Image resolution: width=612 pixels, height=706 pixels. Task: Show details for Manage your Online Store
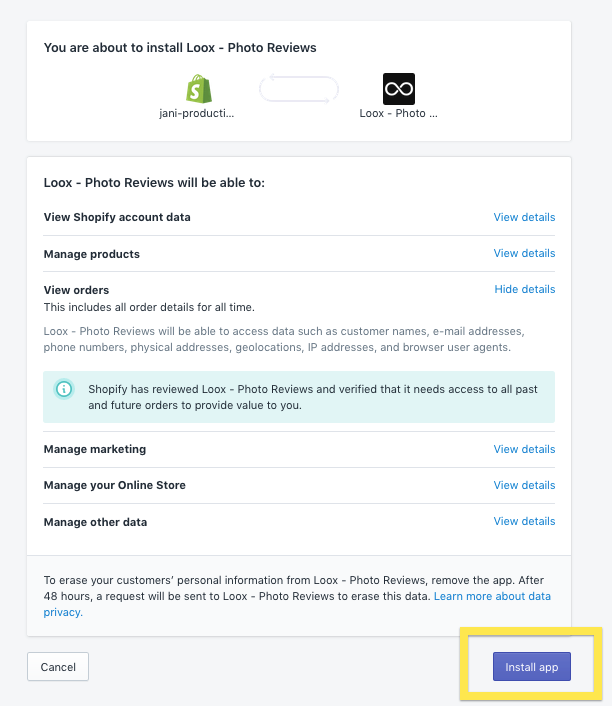pos(524,485)
